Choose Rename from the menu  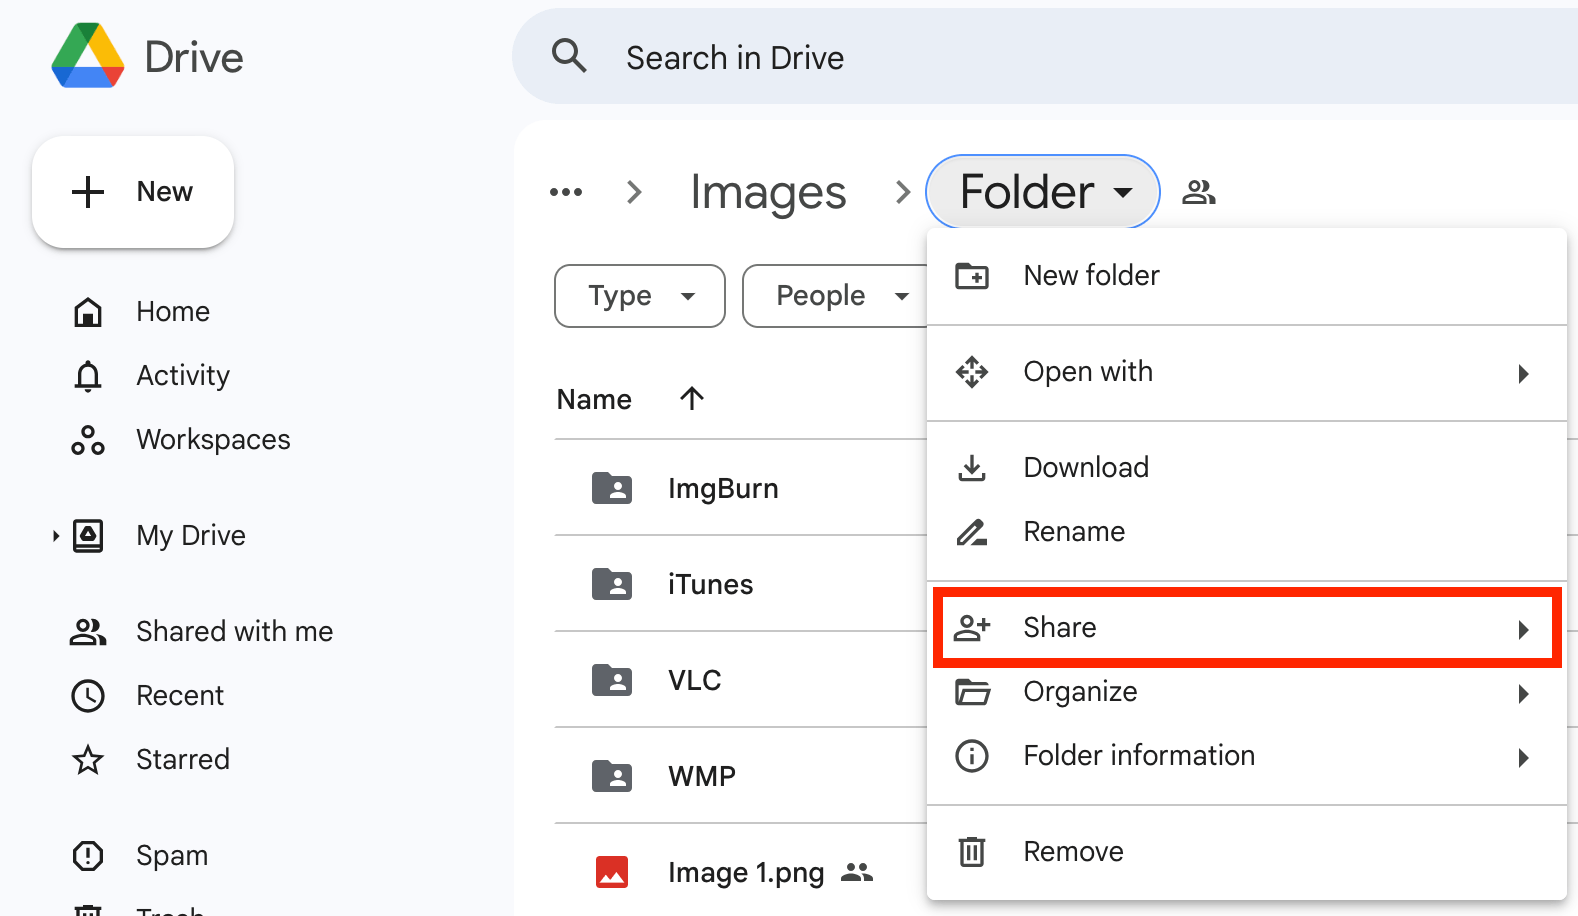click(x=1247, y=532)
